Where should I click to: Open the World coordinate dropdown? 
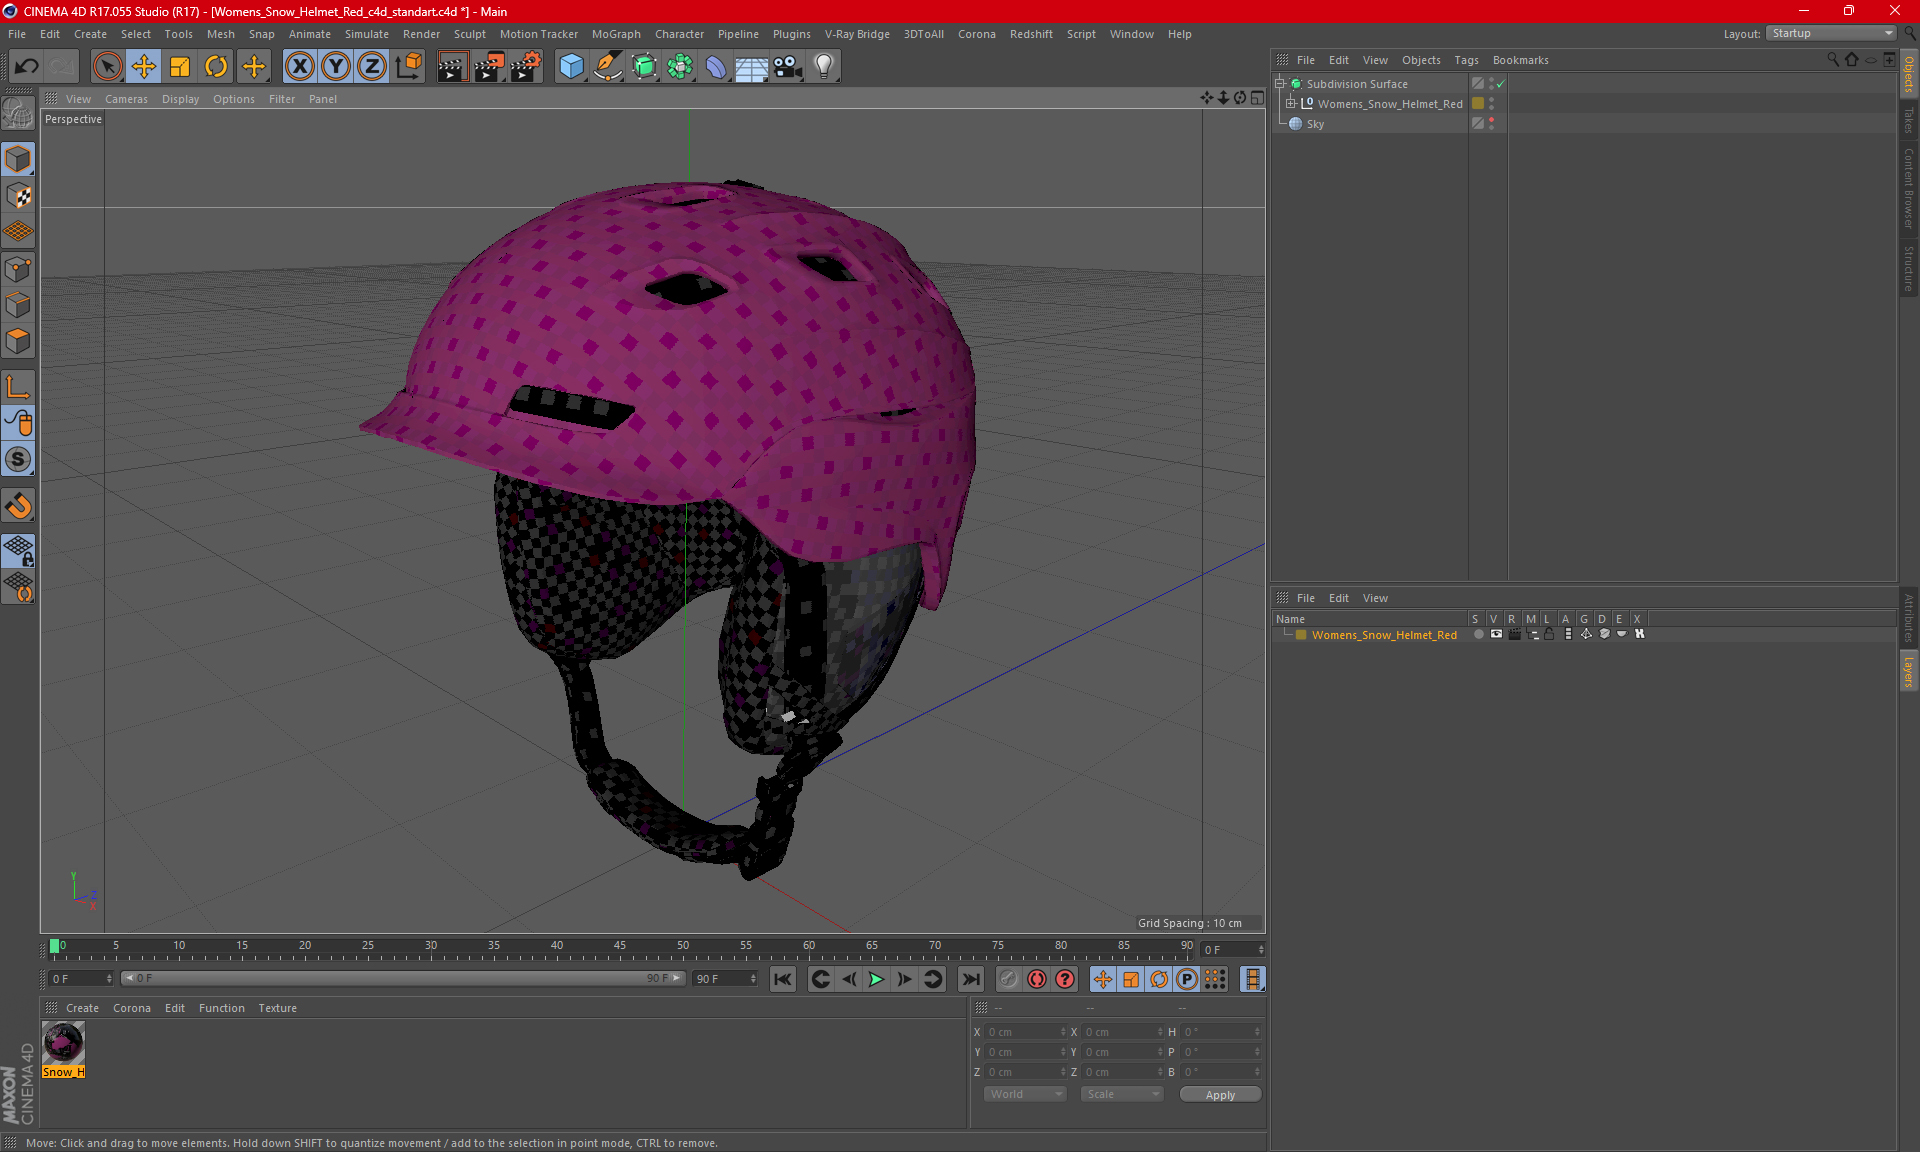(1026, 1094)
